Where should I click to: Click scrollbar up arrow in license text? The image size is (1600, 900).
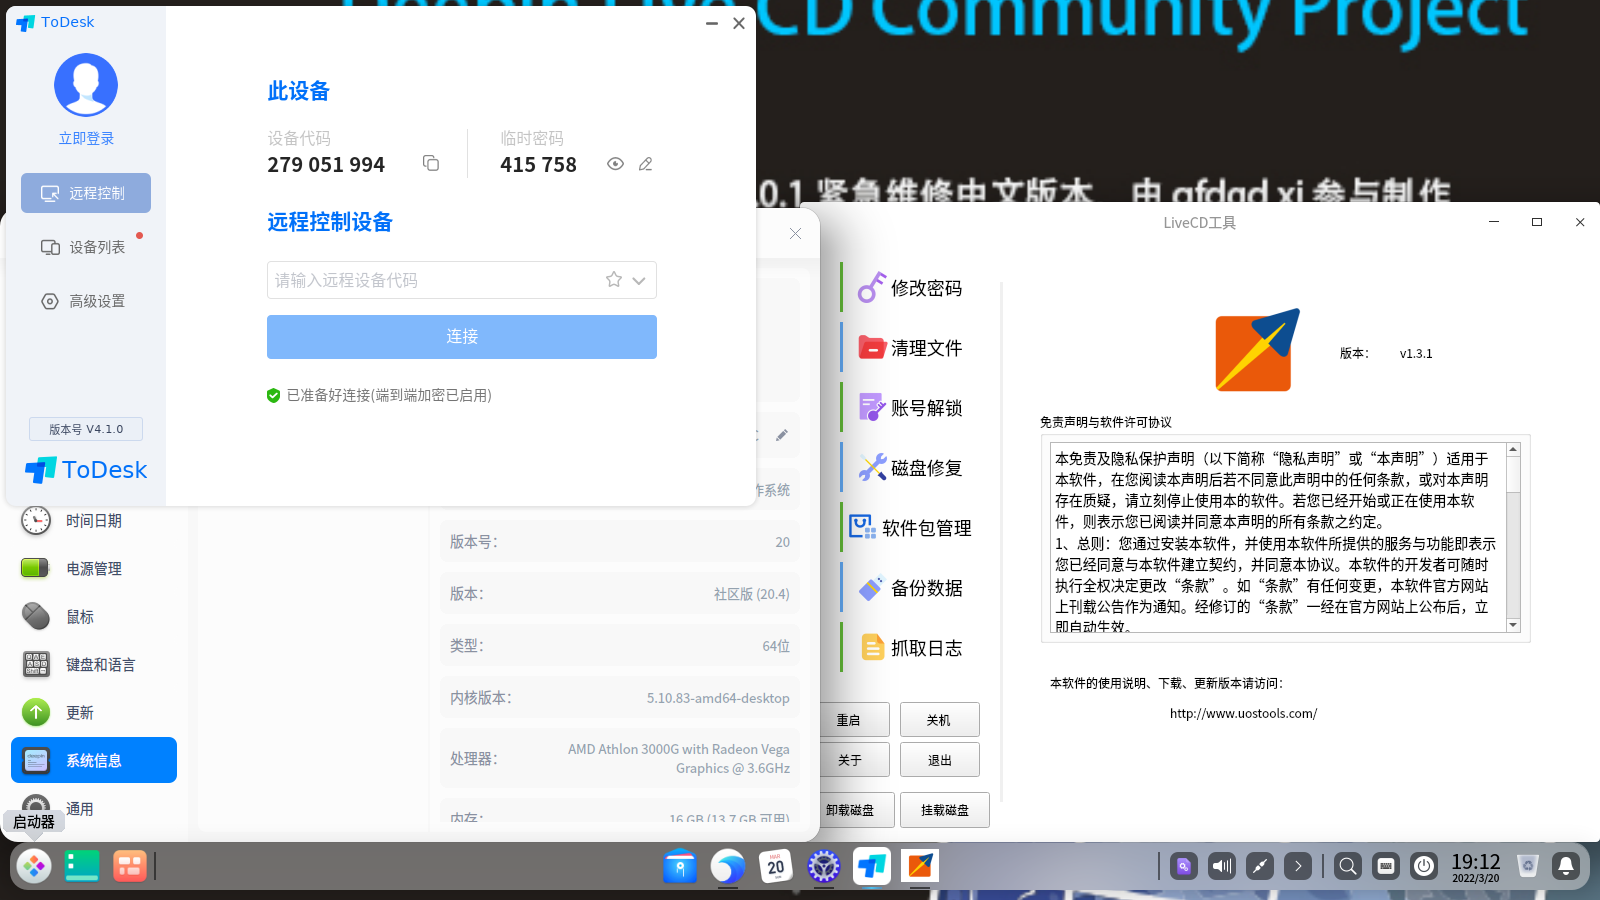1513,450
